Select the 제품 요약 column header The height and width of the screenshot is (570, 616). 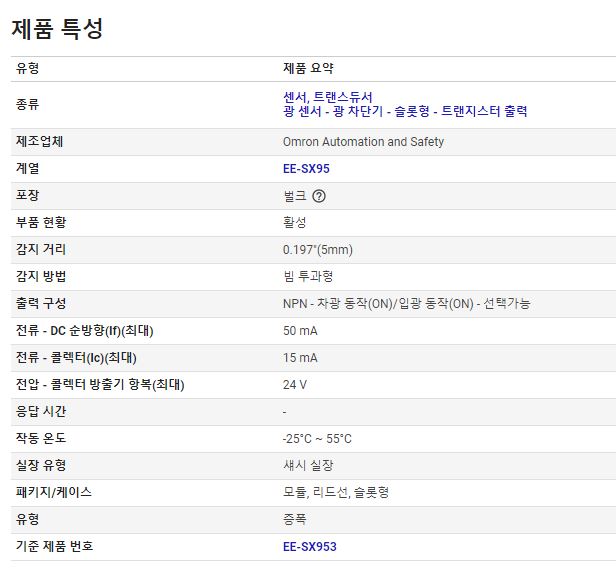(x=308, y=68)
